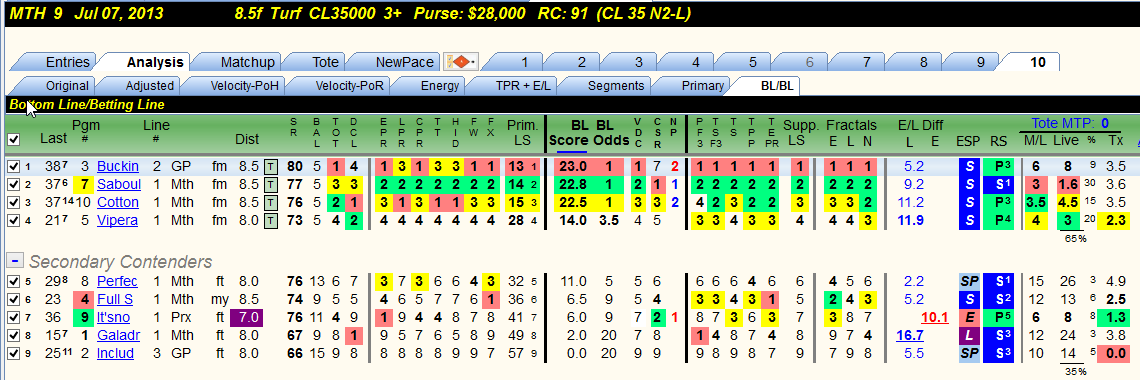Click the purple ESP L badge for Galadr
Screen dimensions: 1140x380
969,335
